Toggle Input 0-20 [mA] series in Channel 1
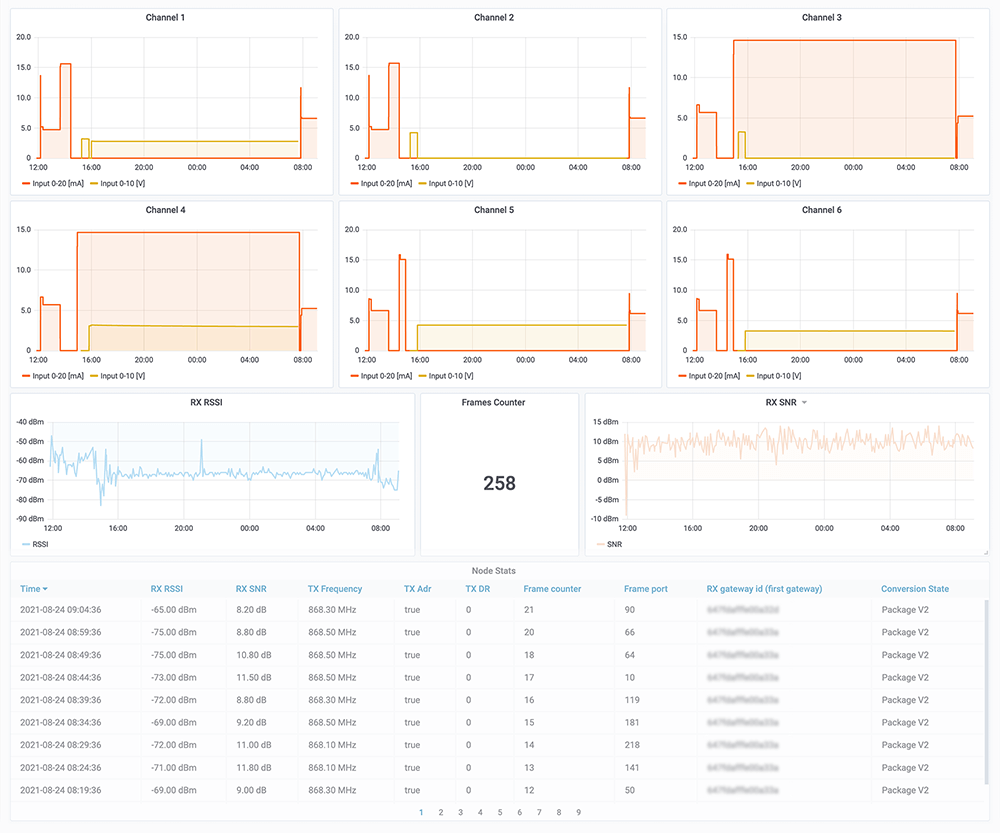The height and width of the screenshot is (833, 1000). (x=53, y=184)
